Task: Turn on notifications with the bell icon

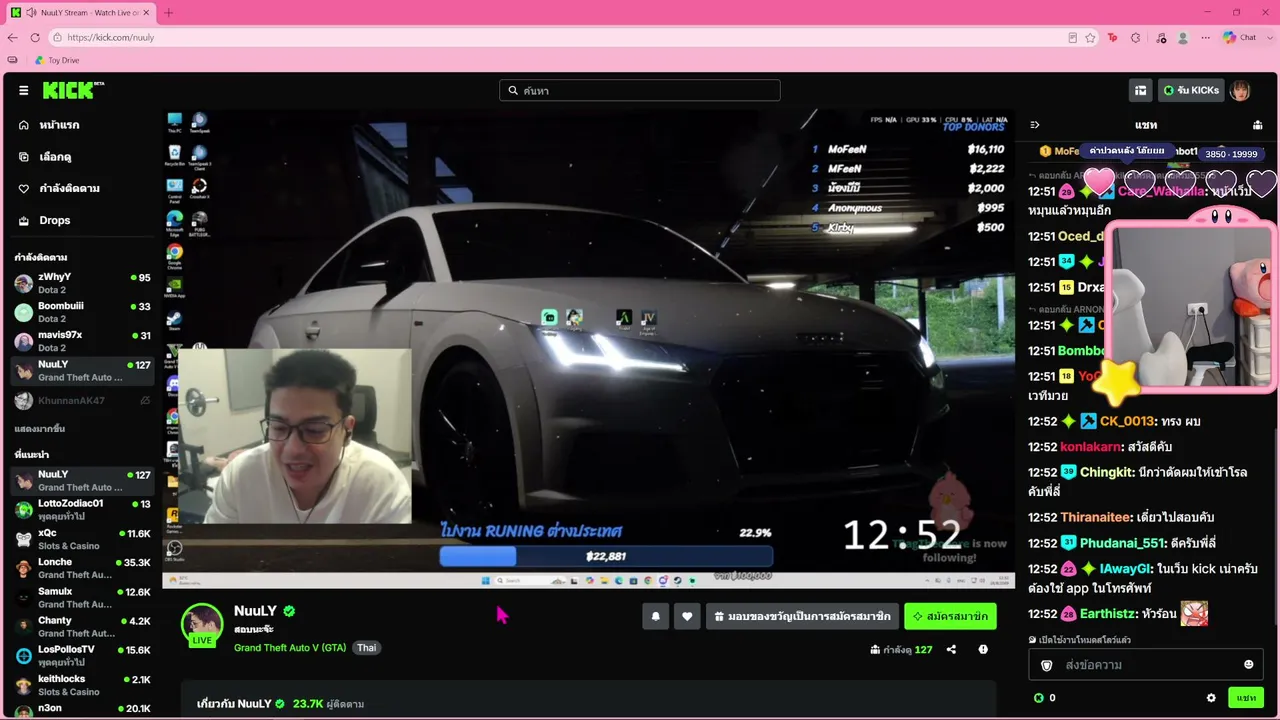Action: click(655, 617)
